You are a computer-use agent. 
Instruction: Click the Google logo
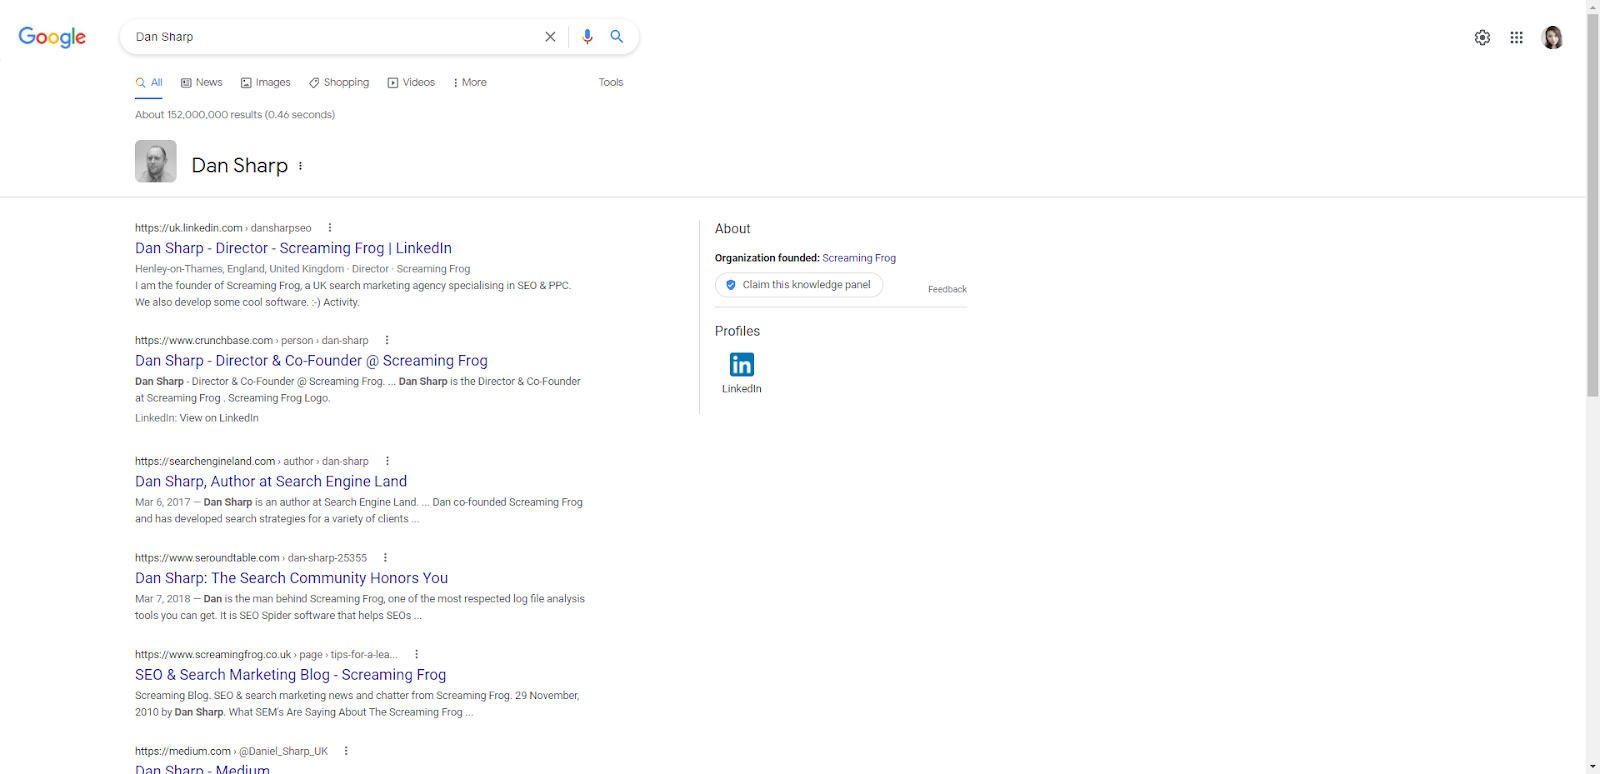[52, 37]
